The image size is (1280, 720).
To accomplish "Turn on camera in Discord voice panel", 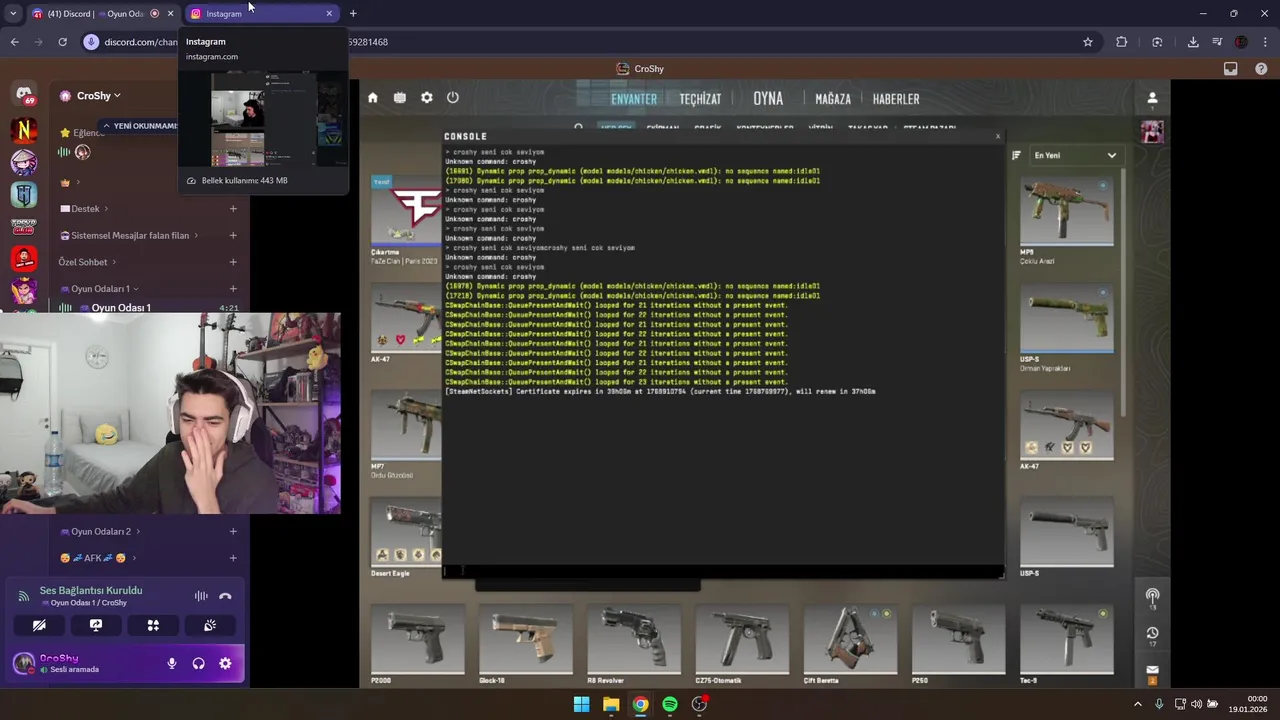I will click(39, 625).
